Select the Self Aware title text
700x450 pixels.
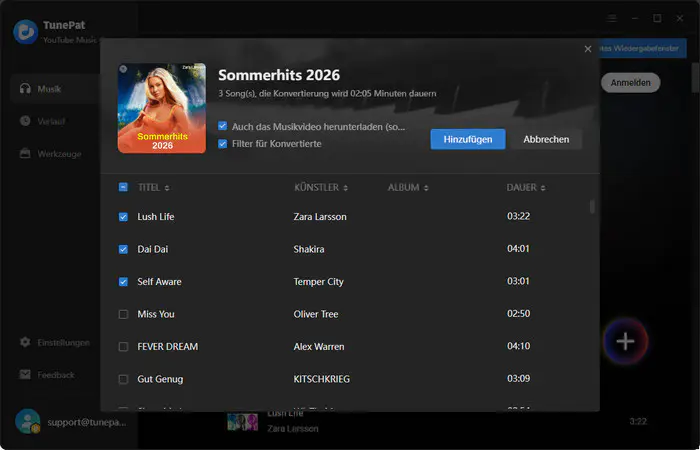point(159,282)
